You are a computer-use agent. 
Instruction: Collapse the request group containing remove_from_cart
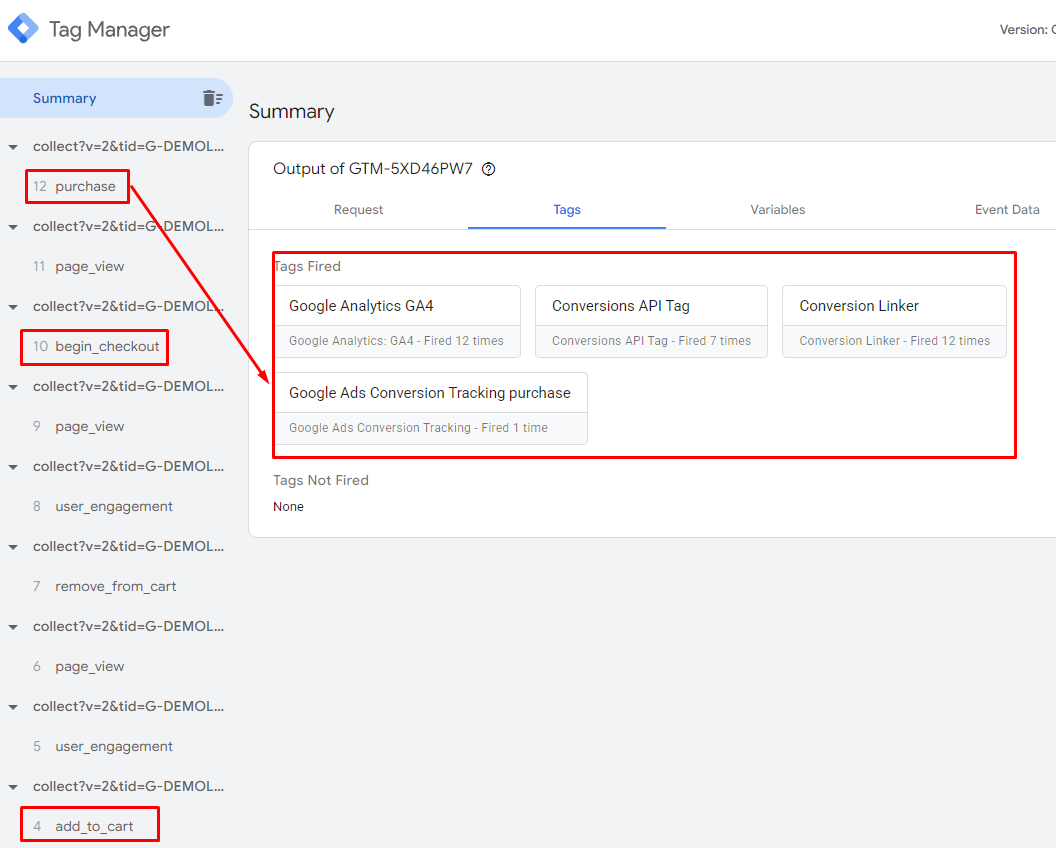point(13,547)
